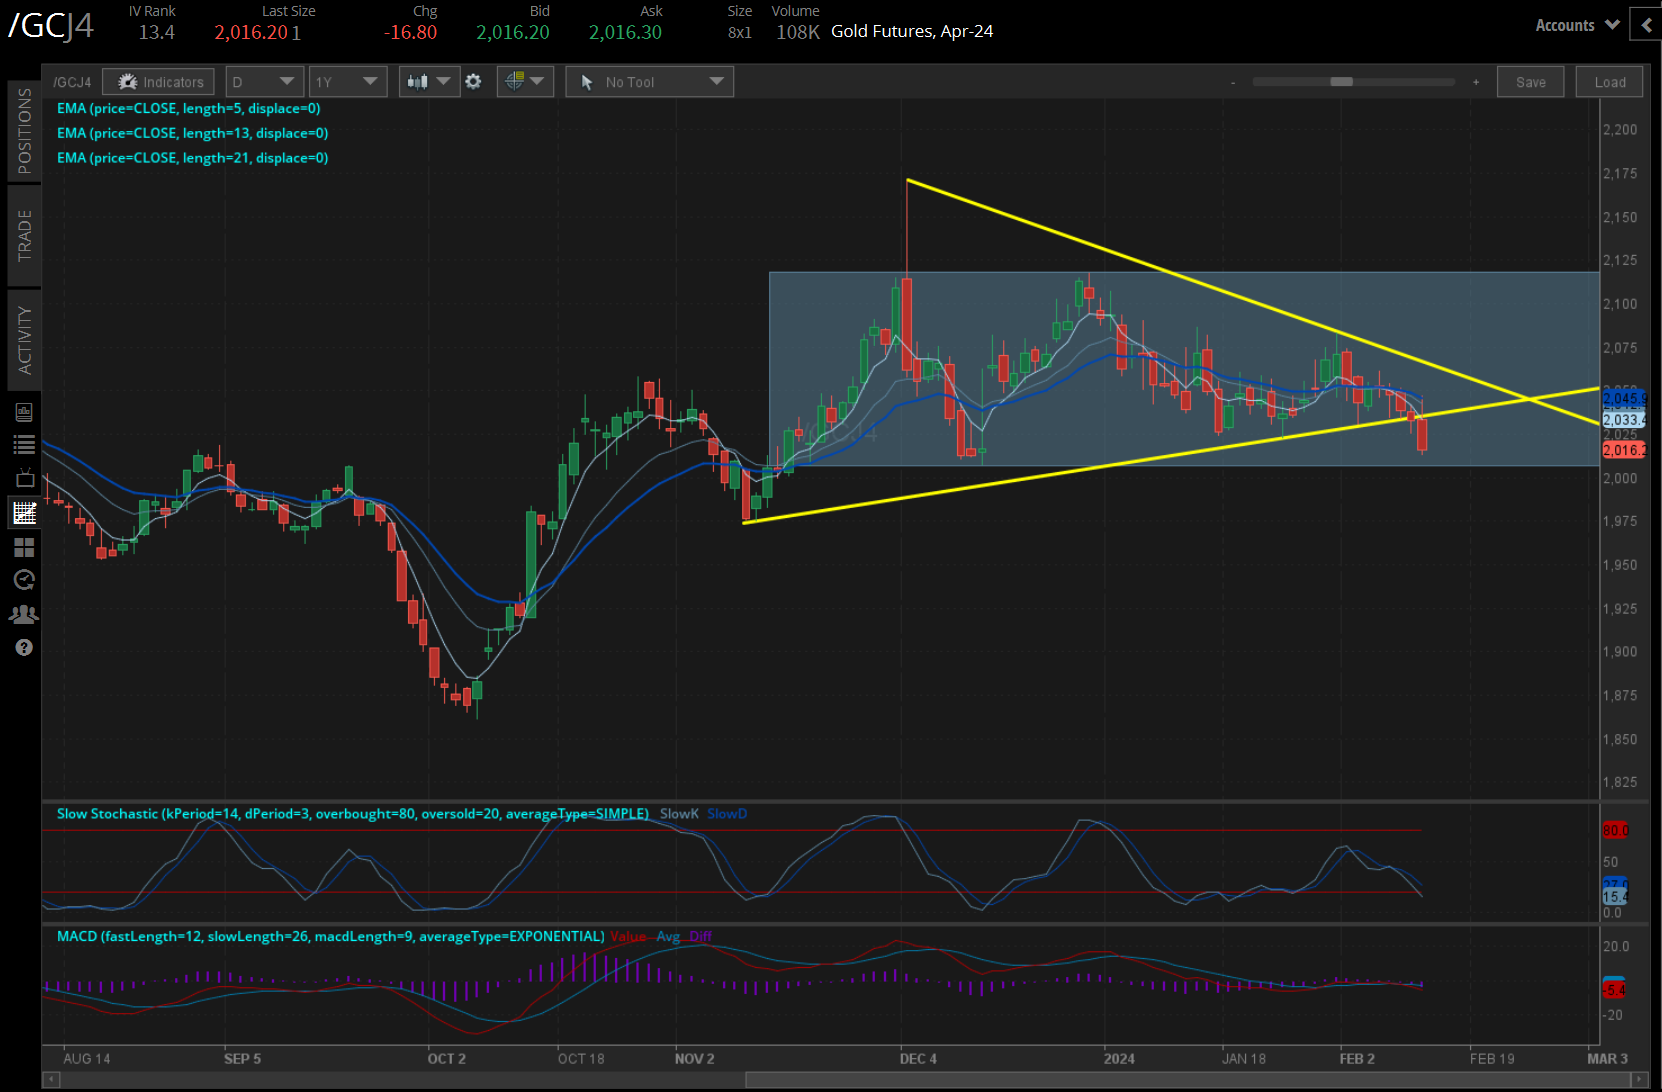The width and height of the screenshot is (1662, 1092).
Task: Click the Indicators button
Action: pyautogui.click(x=160, y=82)
